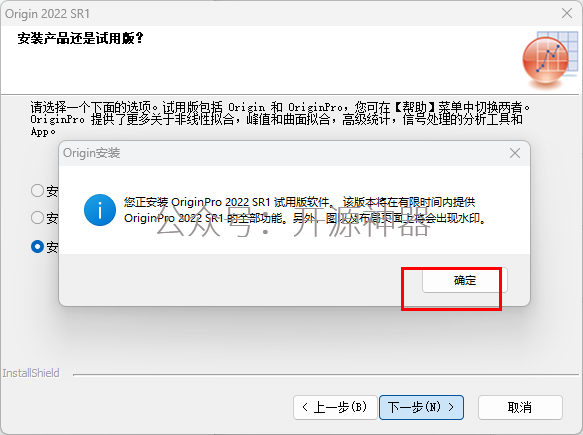Click the blue information icon in dialog
The width and height of the screenshot is (583, 435).
(x=100, y=210)
